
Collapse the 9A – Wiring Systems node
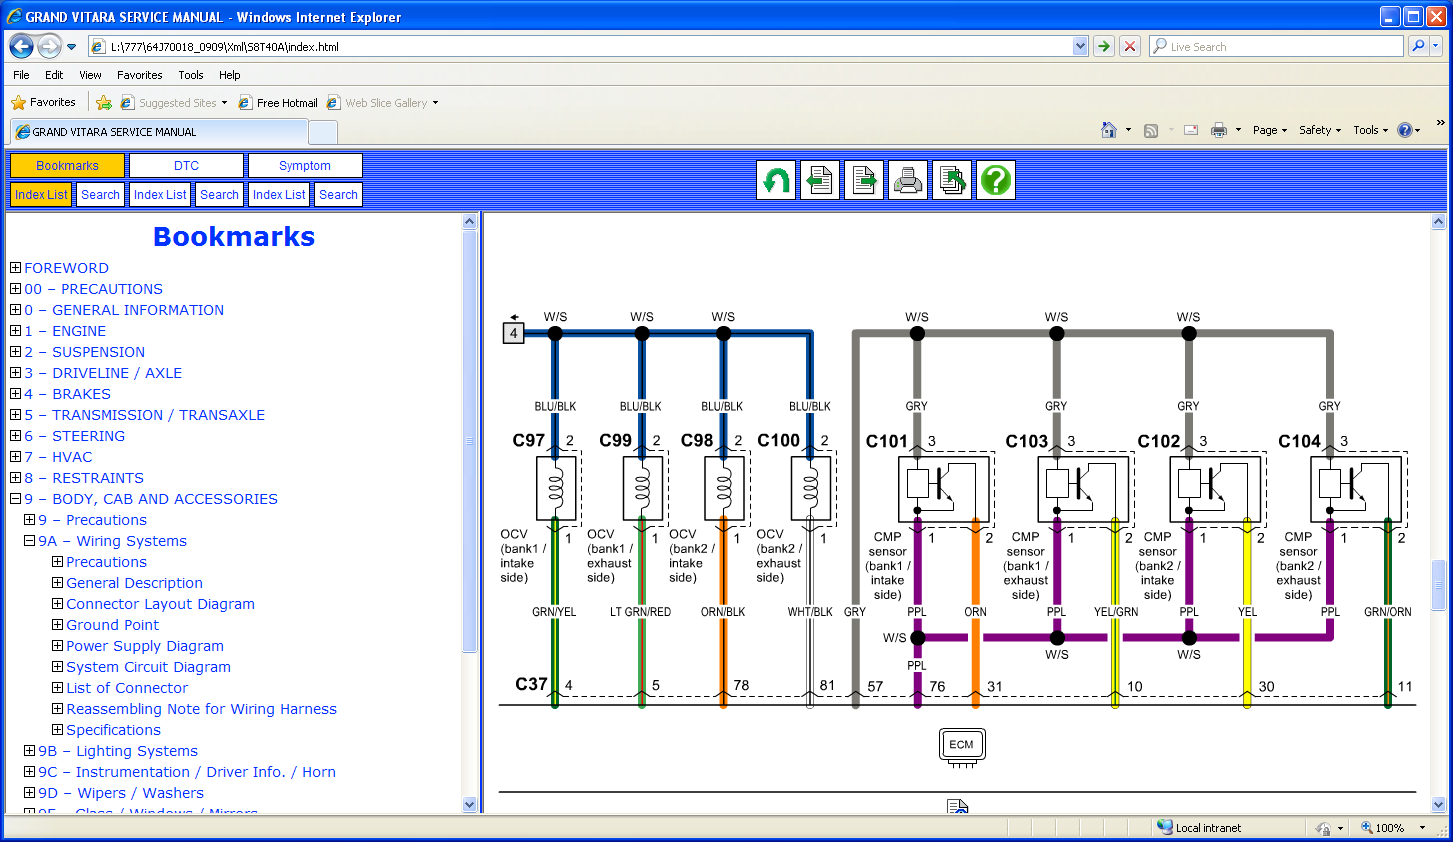coord(29,540)
